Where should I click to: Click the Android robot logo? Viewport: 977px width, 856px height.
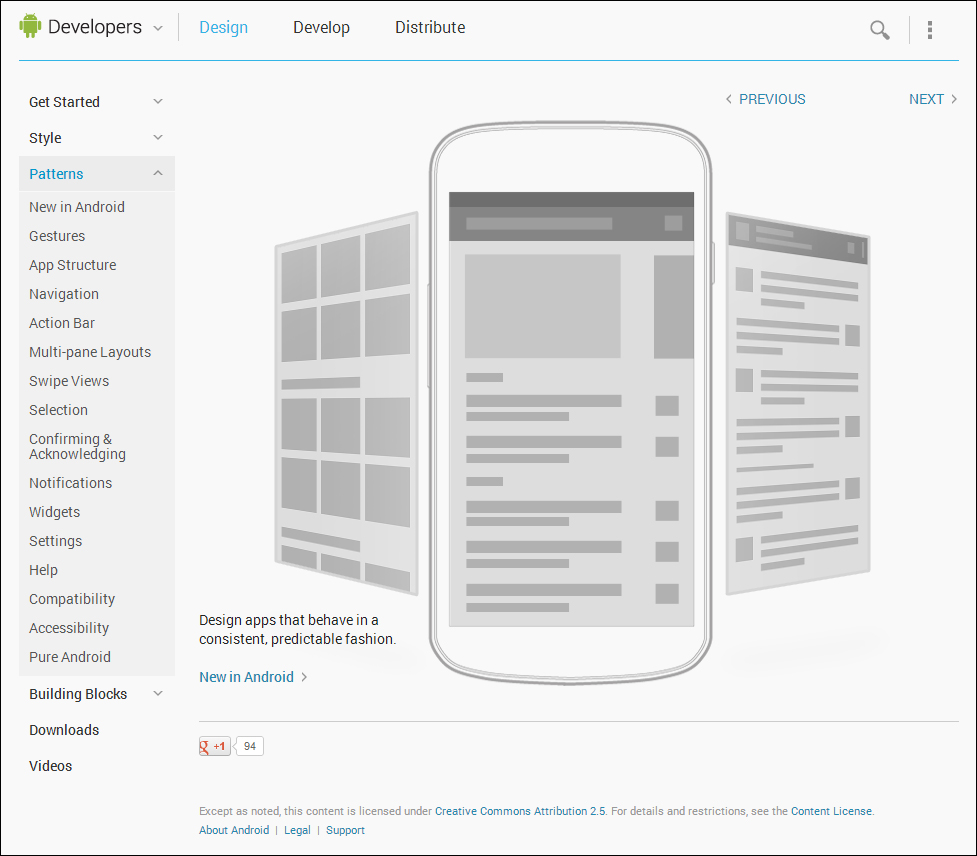tap(30, 26)
